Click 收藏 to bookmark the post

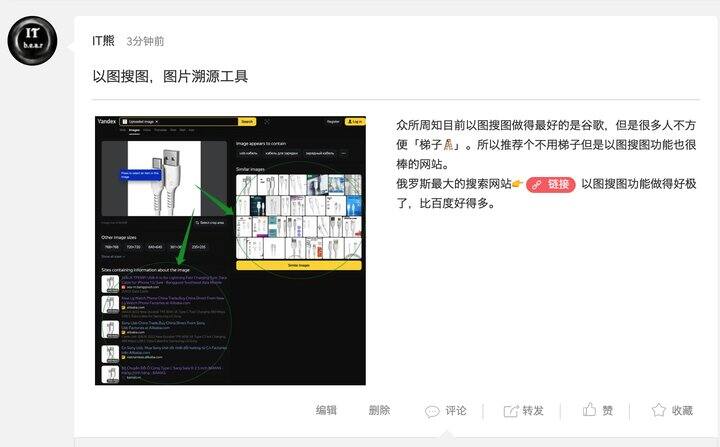click(682, 410)
